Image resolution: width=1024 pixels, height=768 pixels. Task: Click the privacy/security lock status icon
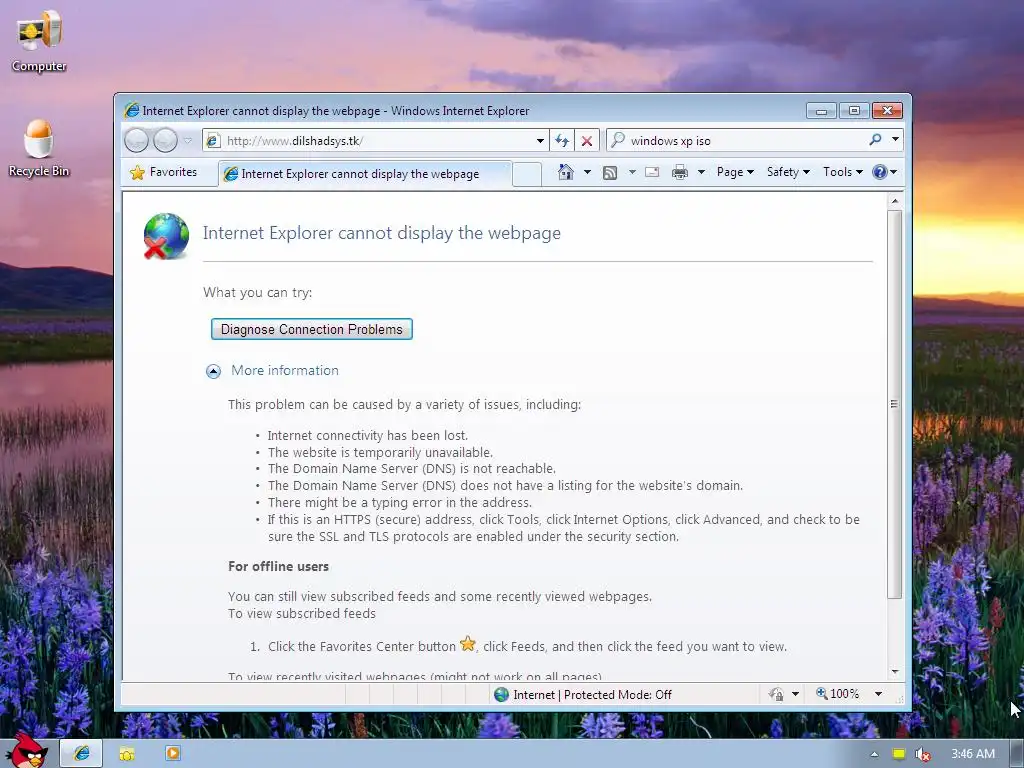coord(776,694)
